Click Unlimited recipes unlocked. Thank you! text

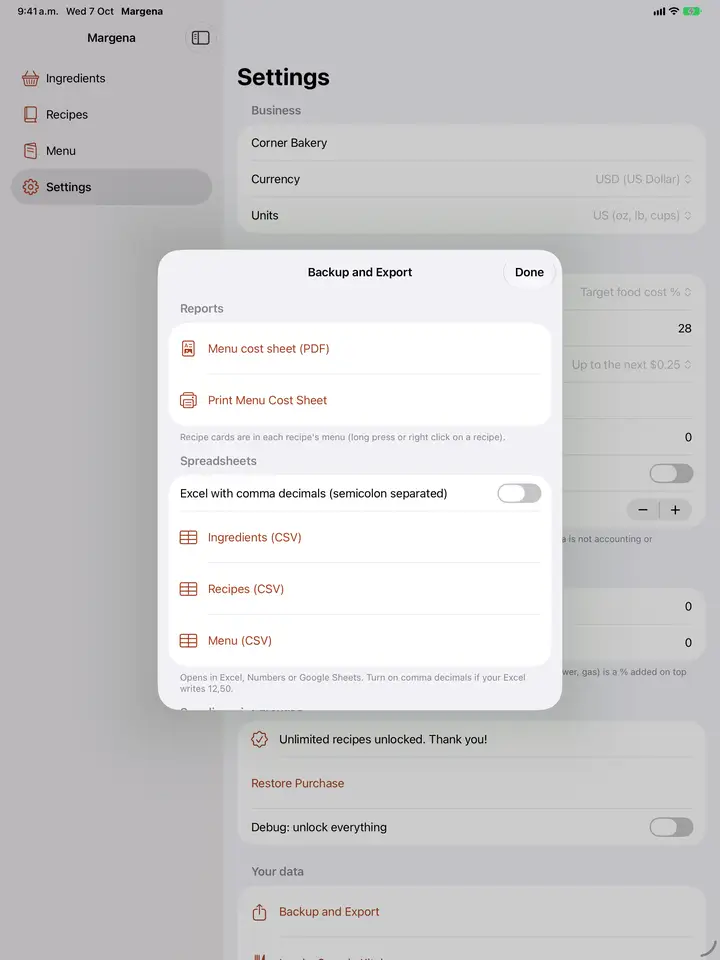pos(383,740)
